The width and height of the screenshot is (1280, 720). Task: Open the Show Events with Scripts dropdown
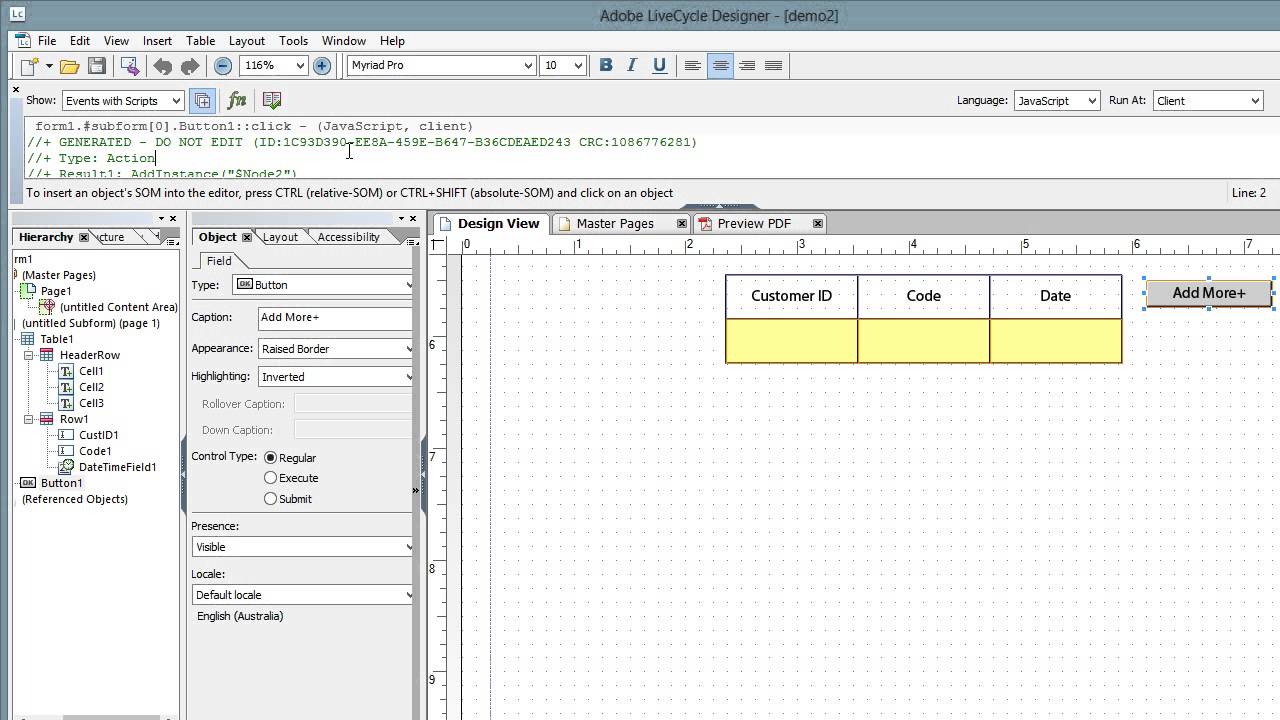click(x=176, y=101)
